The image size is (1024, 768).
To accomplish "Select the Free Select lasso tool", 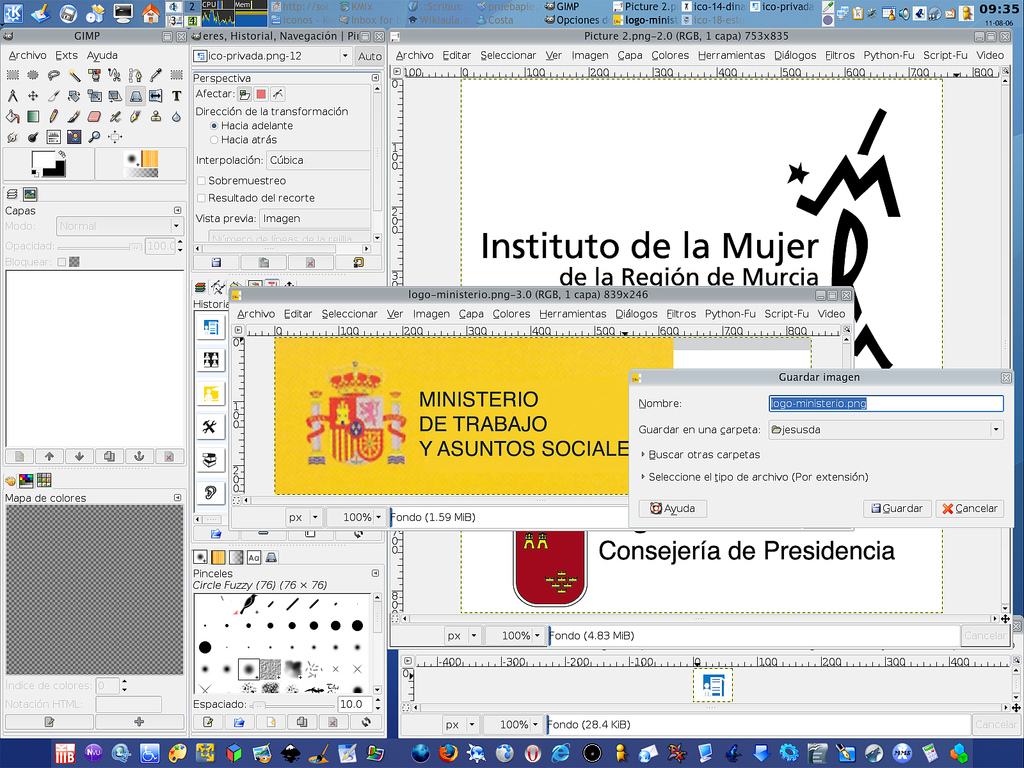I will (x=54, y=76).
